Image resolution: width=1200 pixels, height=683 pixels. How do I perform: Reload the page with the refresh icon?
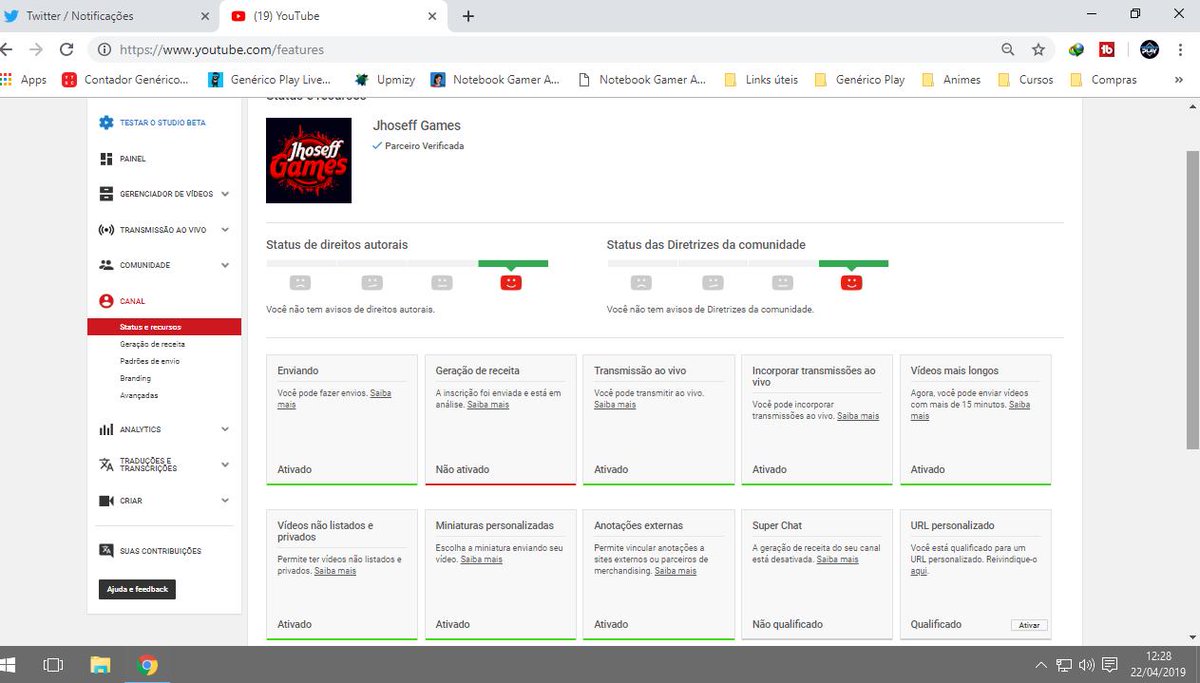67,49
